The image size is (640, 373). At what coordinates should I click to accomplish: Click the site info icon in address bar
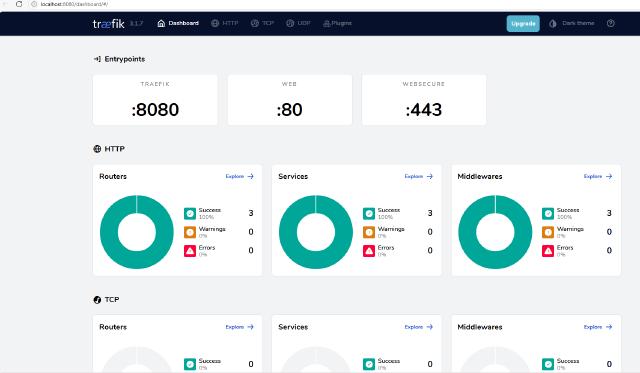[34, 4]
